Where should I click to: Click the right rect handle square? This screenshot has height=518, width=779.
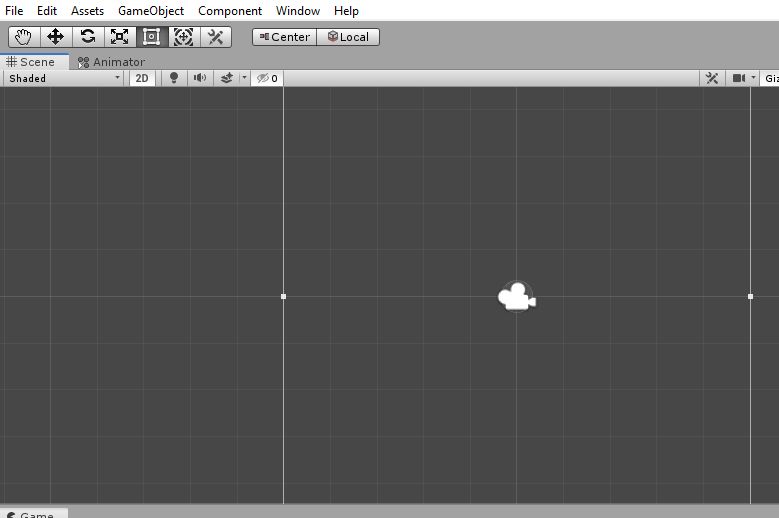(x=751, y=296)
